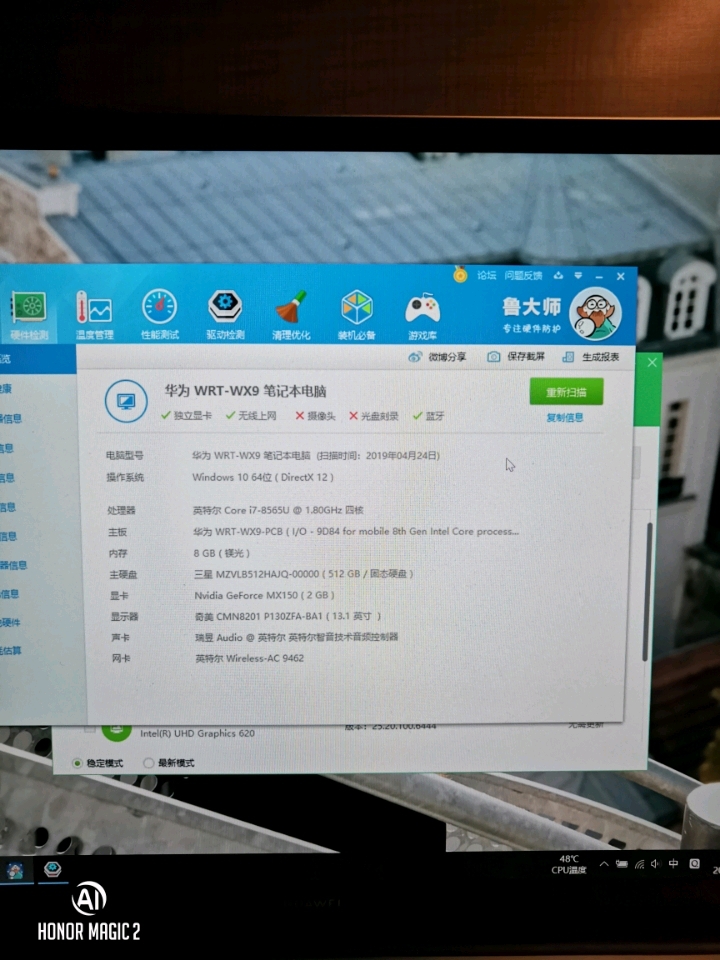Select the 稳定模式 radio button
Screen dimensions: 720x960
pyautogui.click(x=78, y=763)
